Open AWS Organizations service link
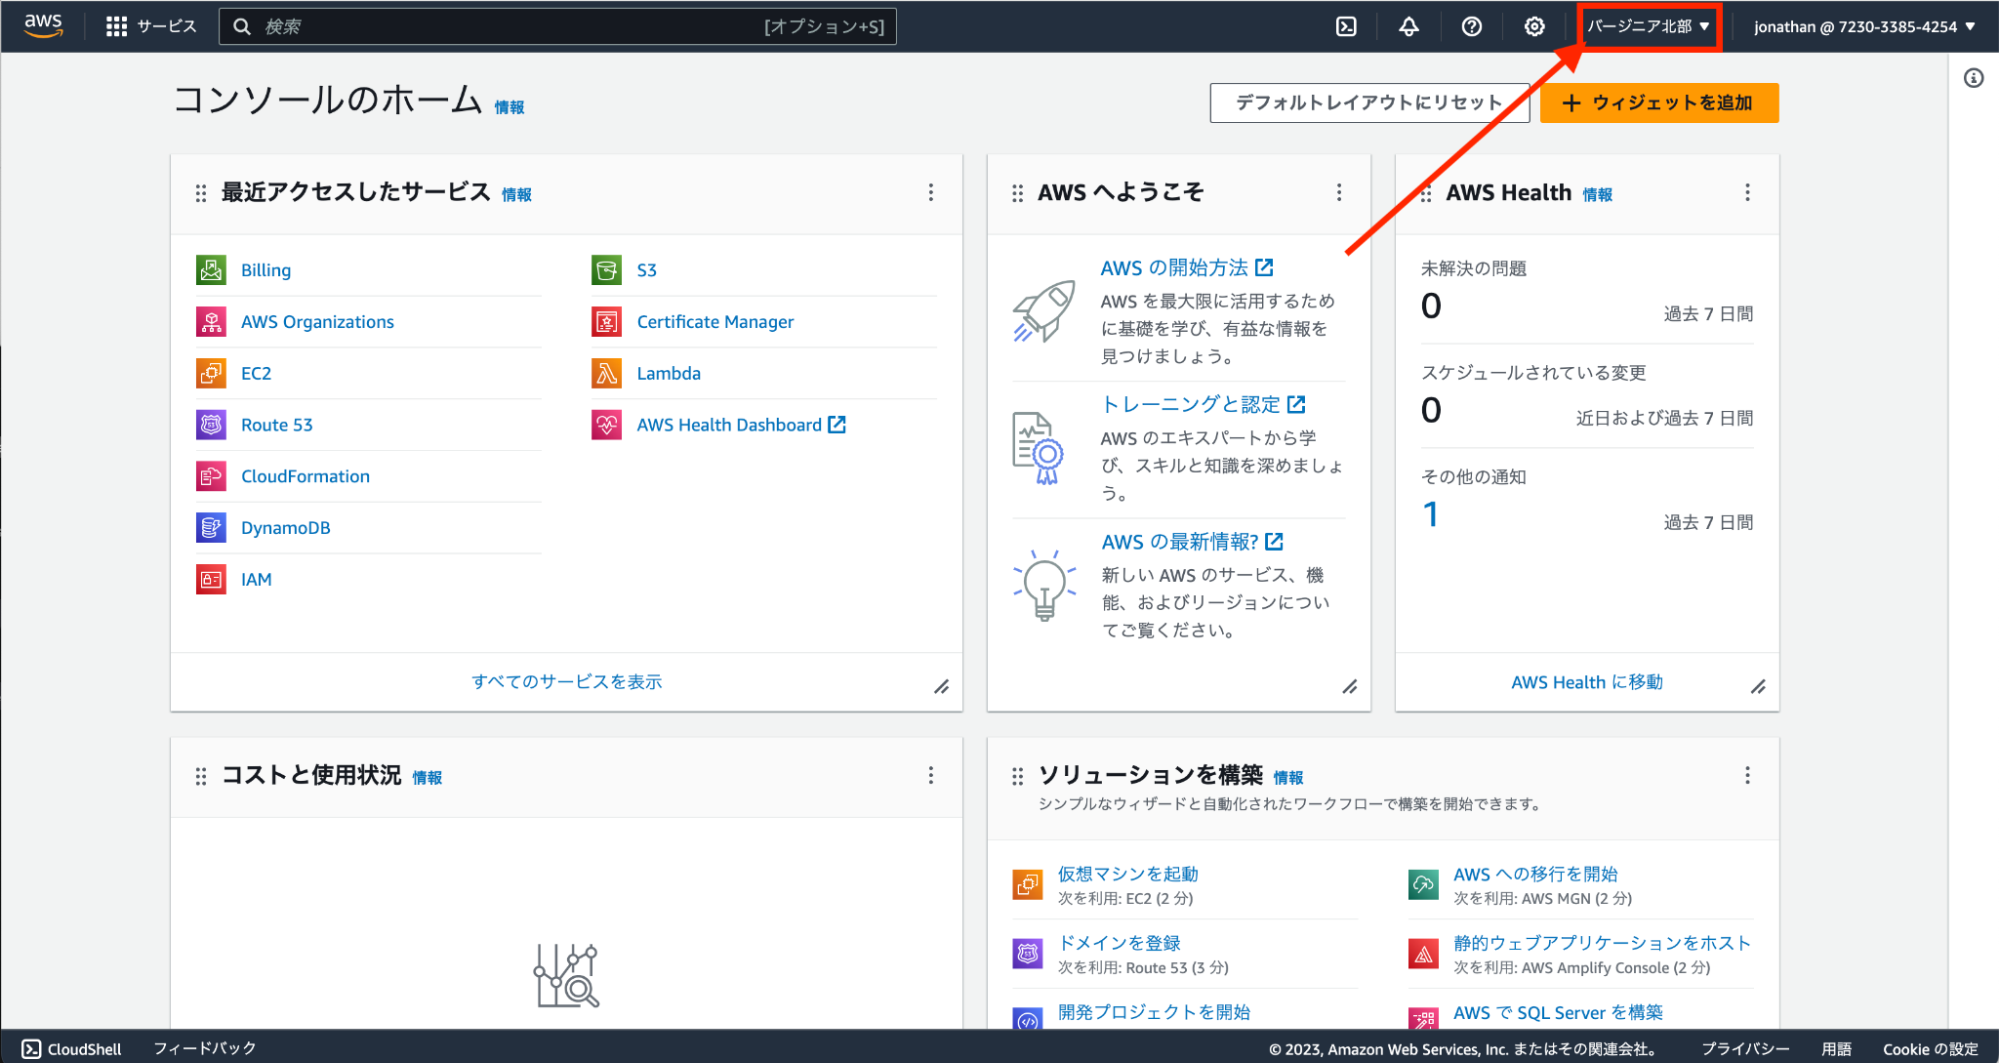The width and height of the screenshot is (1999, 1063). pyautogui.click(x=317, y=321)
